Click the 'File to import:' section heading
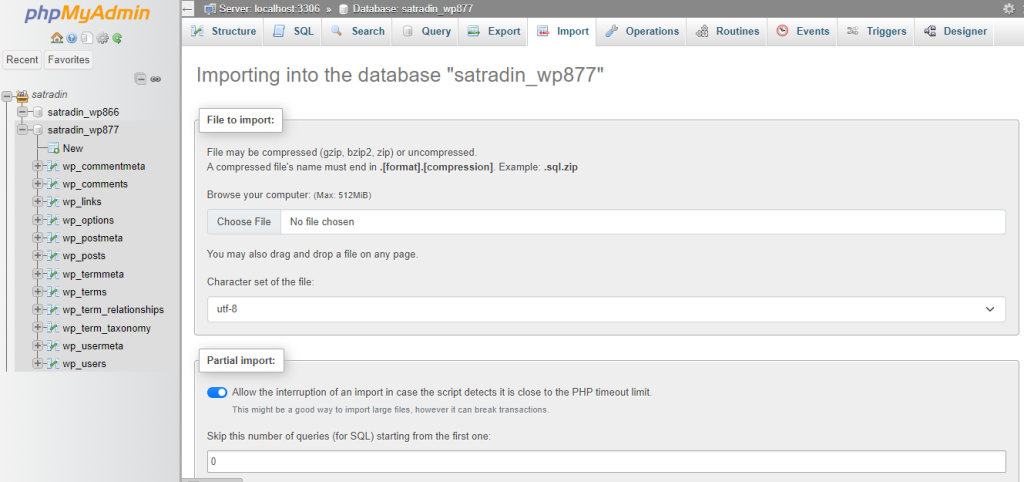Image resolution: width=1024 pixels, height=482 pixels. pyautogui.click(x=240, y=120)
